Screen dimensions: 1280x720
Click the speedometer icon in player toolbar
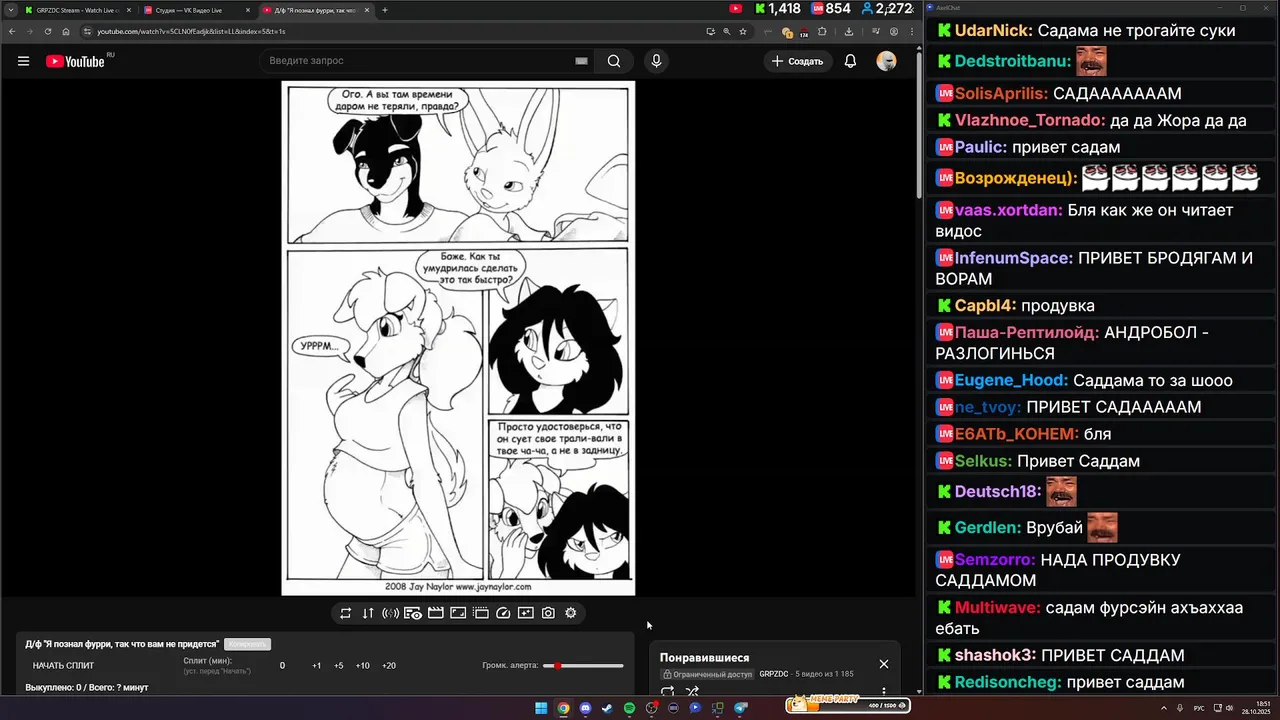click(x=503, y=613)
